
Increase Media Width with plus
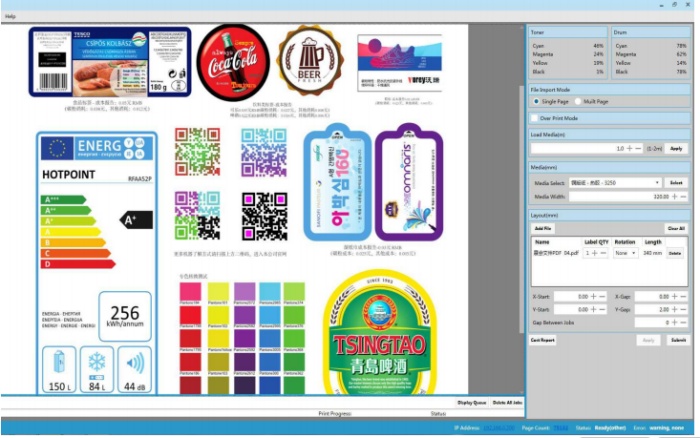675,196
